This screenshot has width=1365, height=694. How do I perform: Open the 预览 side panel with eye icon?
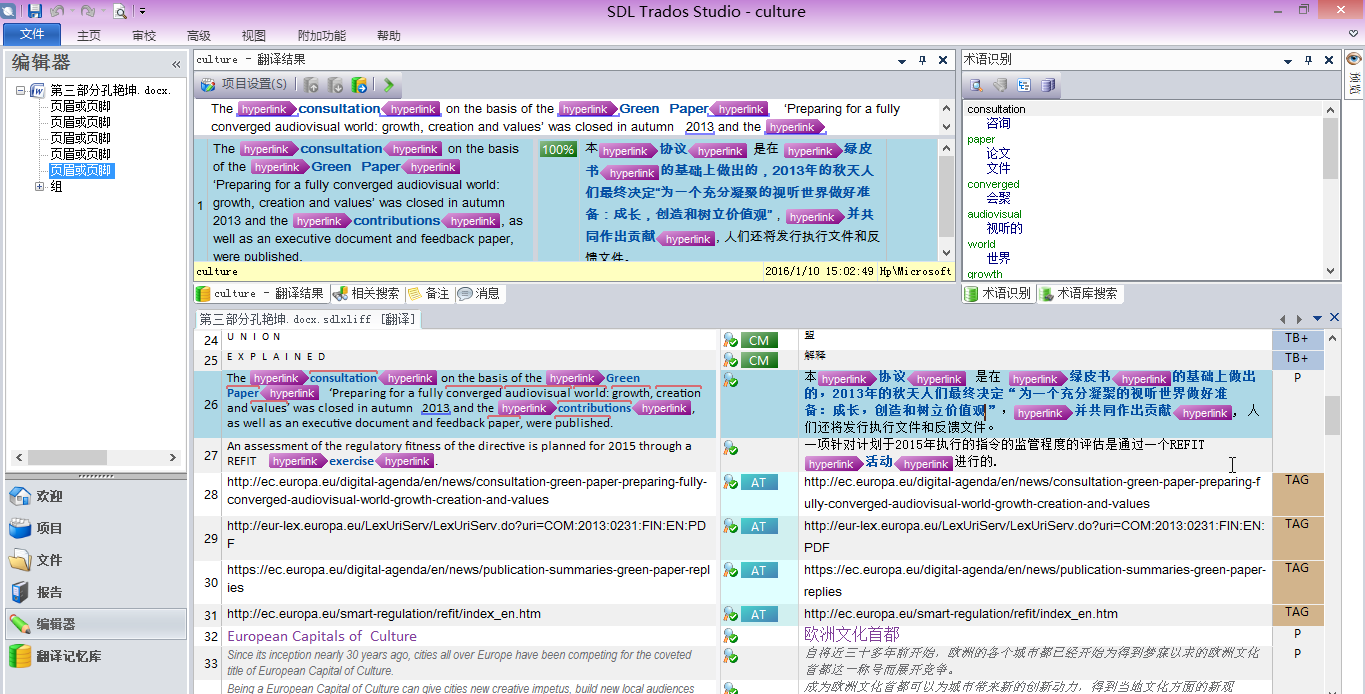[1354, 73]
